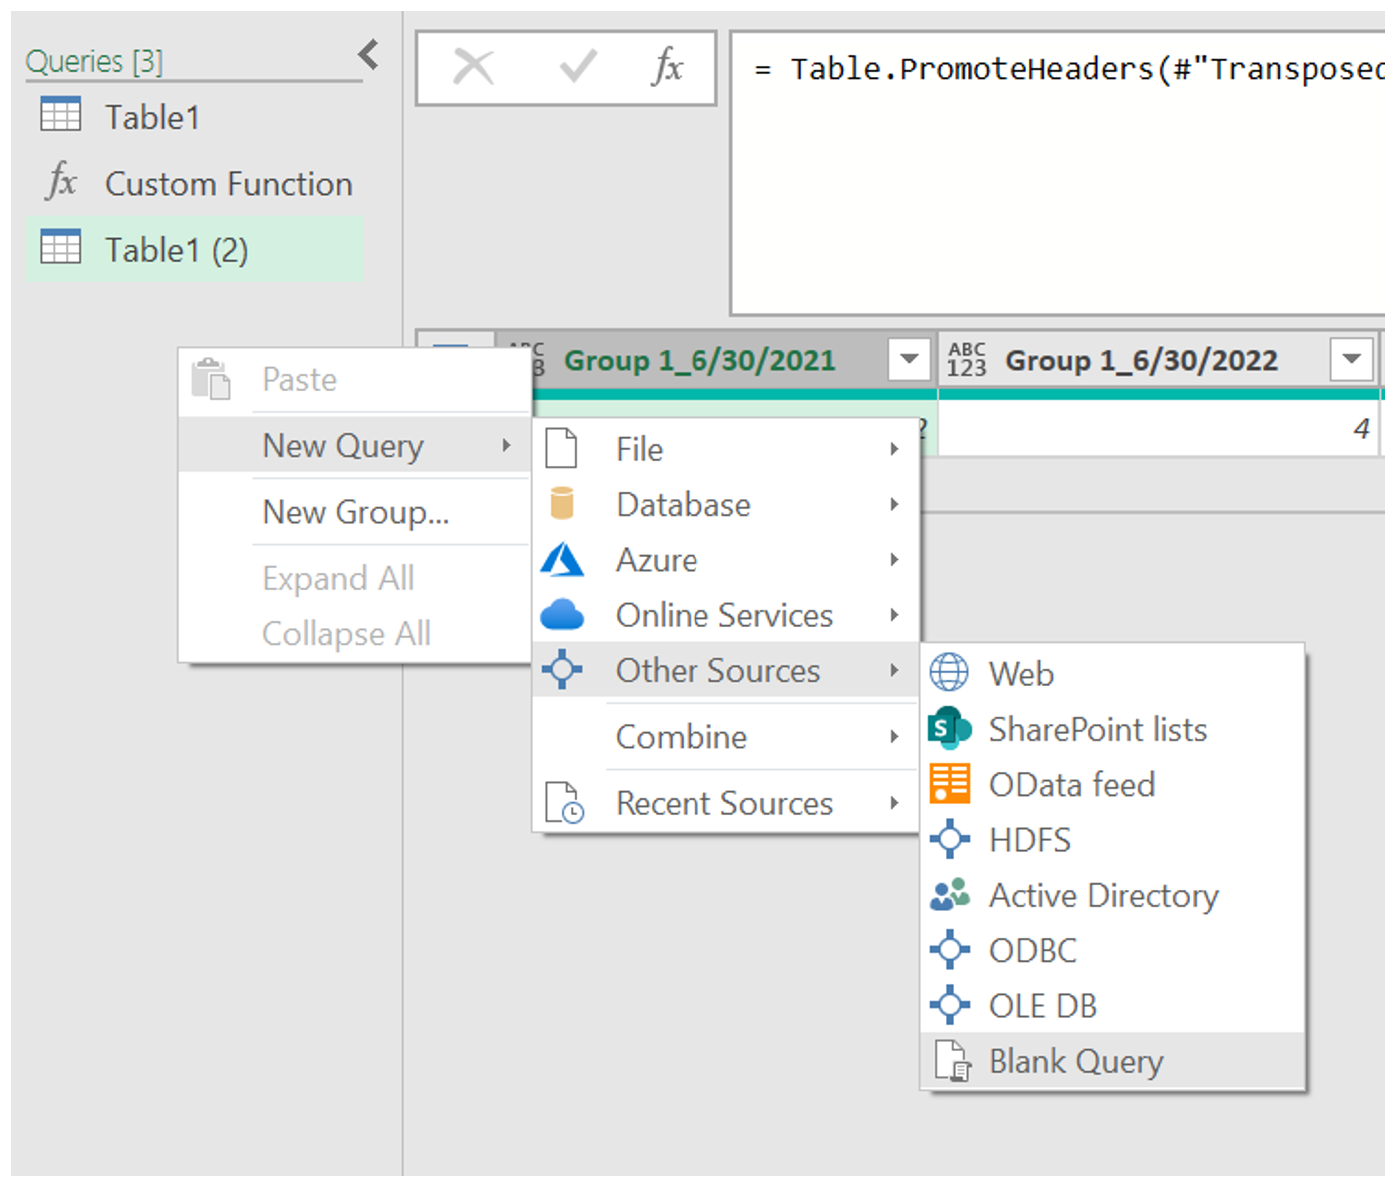Collapse the Queries pane with chevron
Screen dimensions: 1395x1187
[x=369, y=55]
